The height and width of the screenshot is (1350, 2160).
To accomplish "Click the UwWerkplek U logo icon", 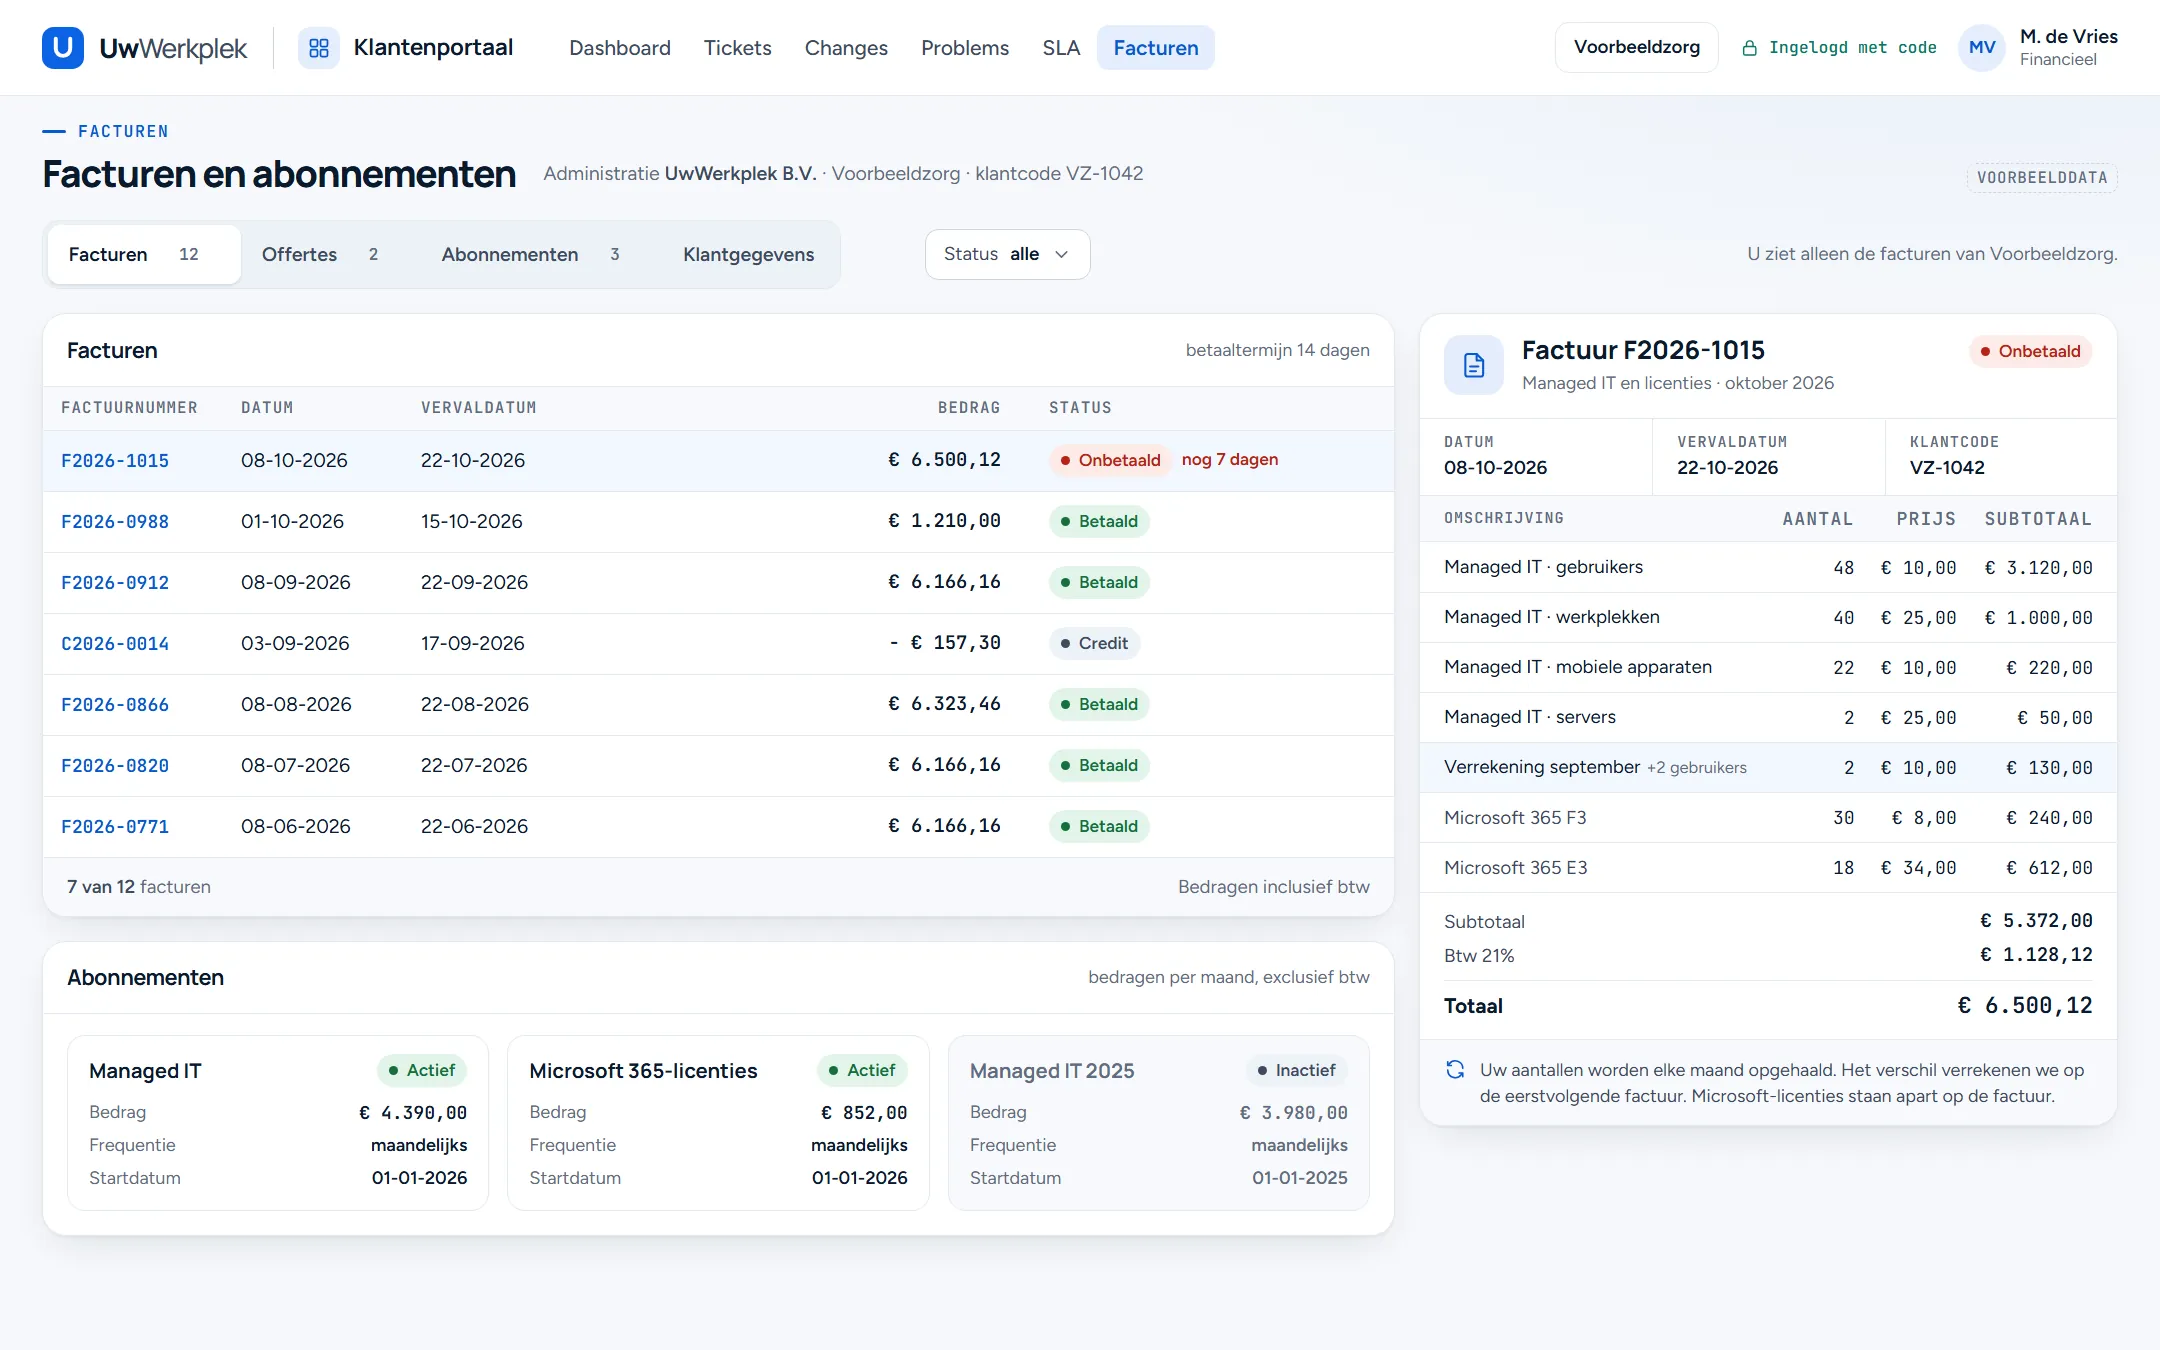I will click(63, 48).
